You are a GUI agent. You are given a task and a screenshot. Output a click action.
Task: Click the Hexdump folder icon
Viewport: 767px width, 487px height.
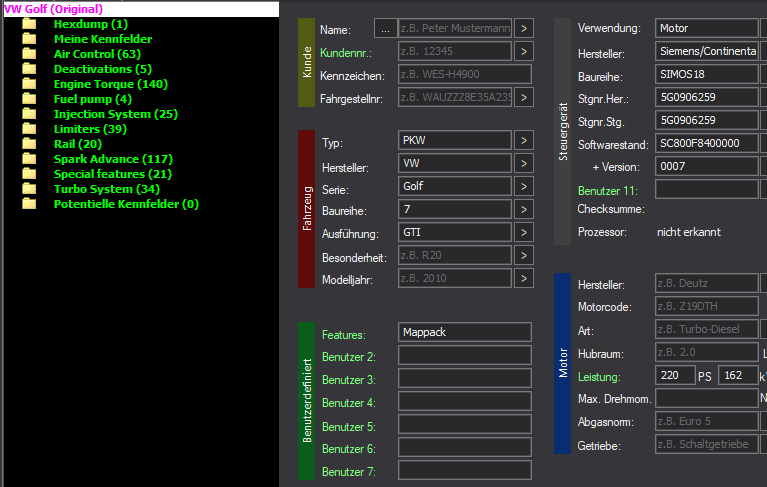[x=29, y=23]
